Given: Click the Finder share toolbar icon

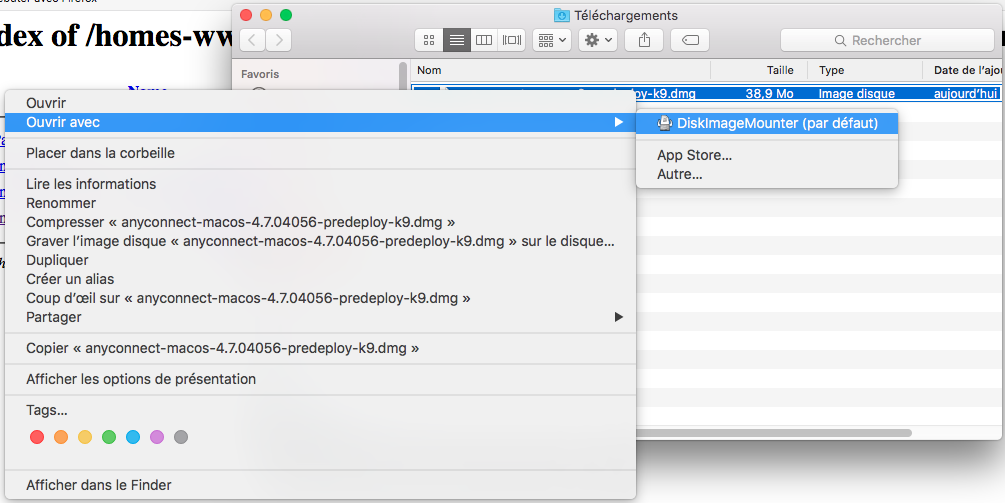Looking at the screenshot, I should click(x=643, y=40).
